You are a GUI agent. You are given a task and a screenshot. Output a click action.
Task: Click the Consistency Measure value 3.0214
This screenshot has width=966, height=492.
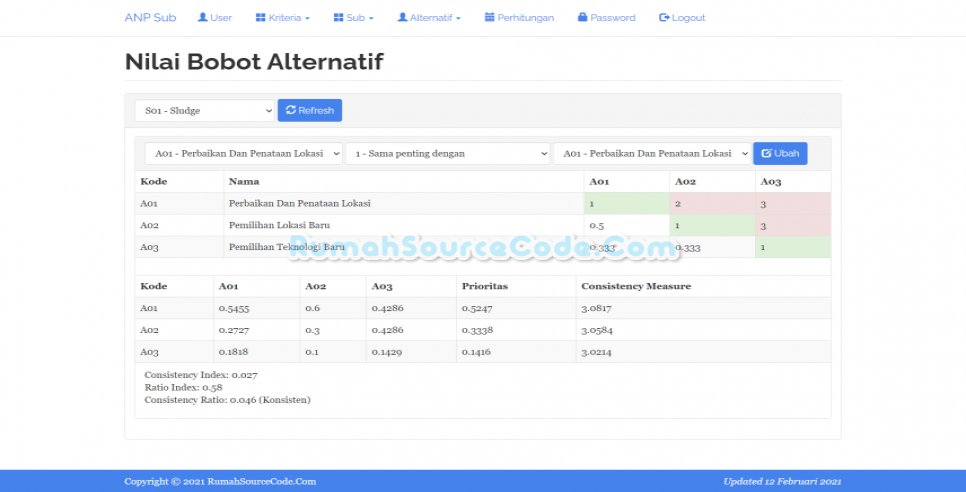coord(703,352)
